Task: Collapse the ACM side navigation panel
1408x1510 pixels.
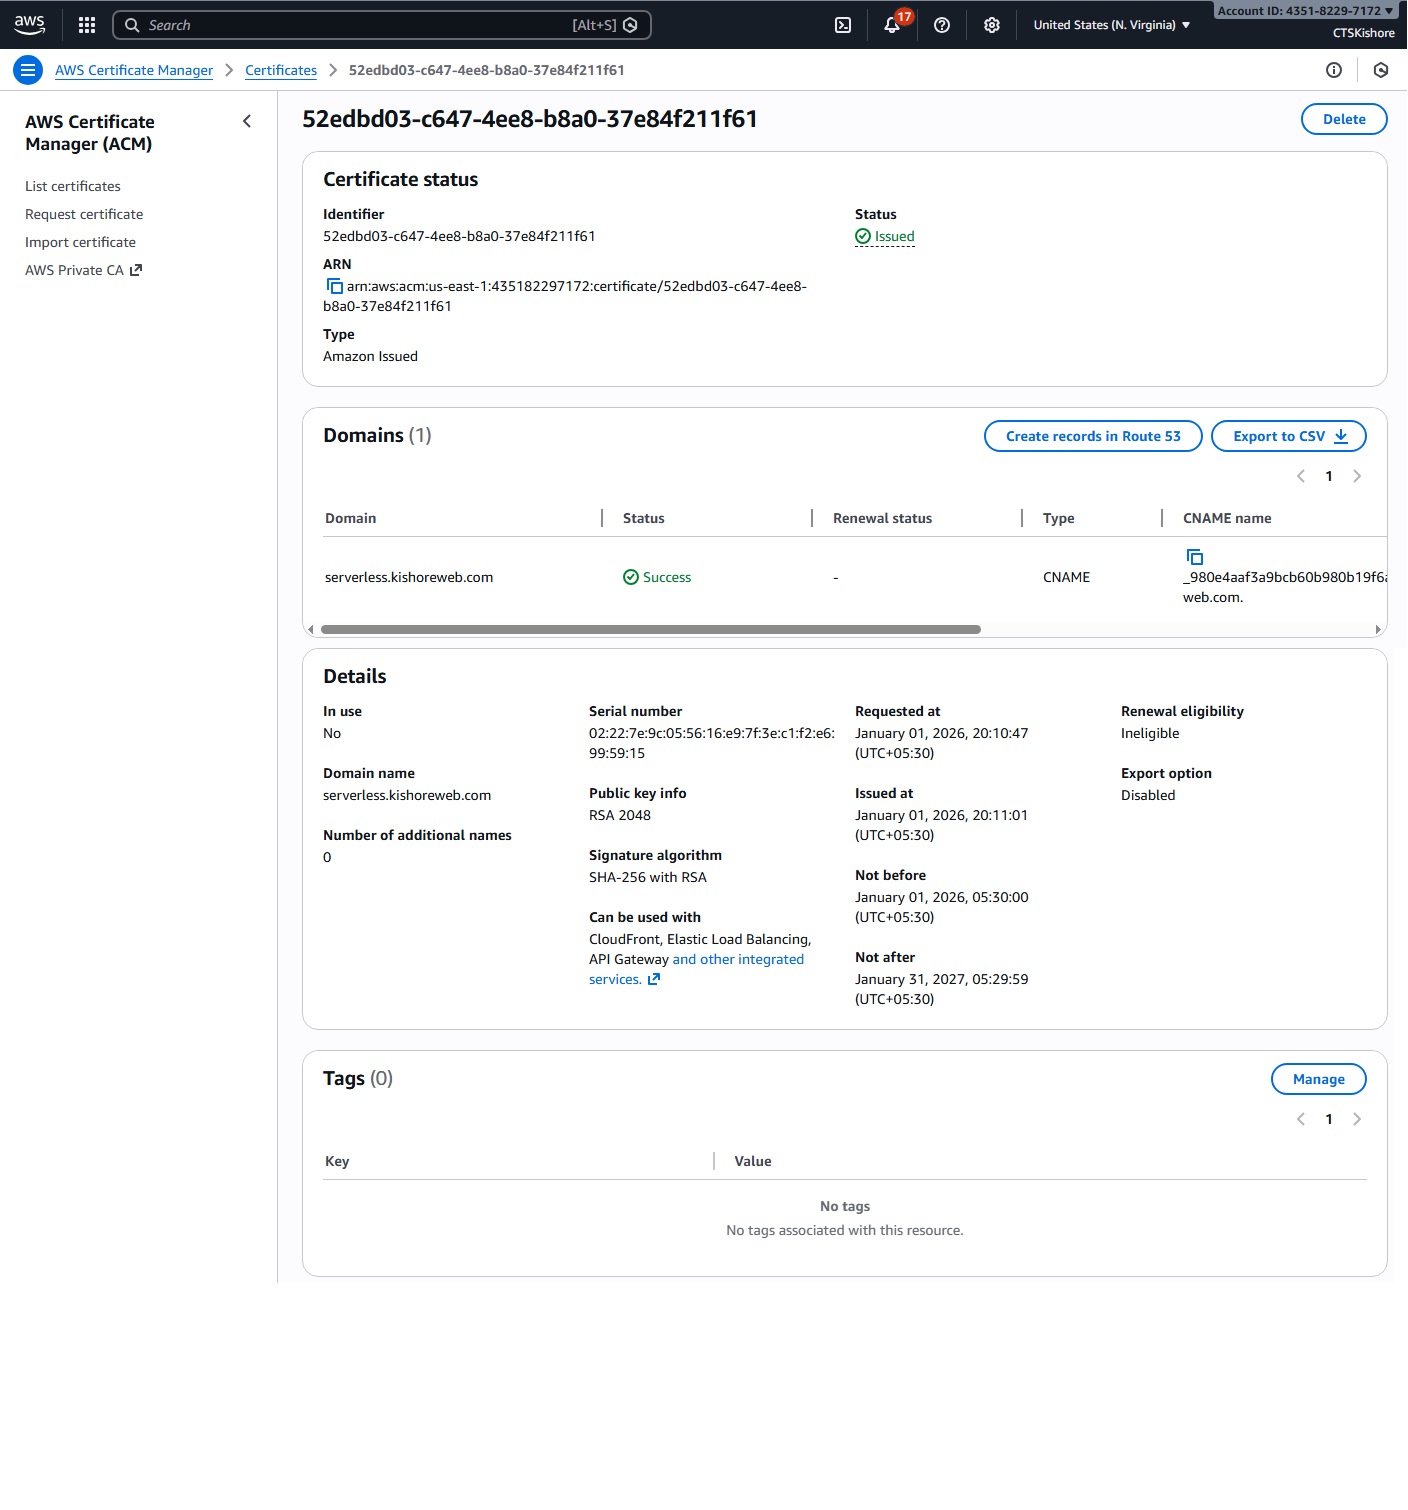Action: (x=247, y=121)
